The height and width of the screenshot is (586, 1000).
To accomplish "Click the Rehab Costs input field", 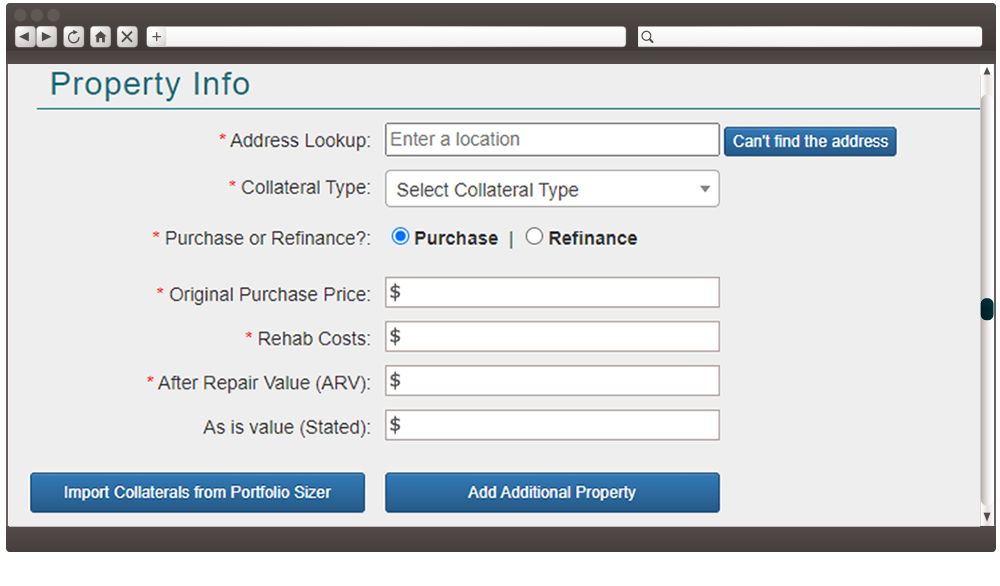I will (552, 337).
